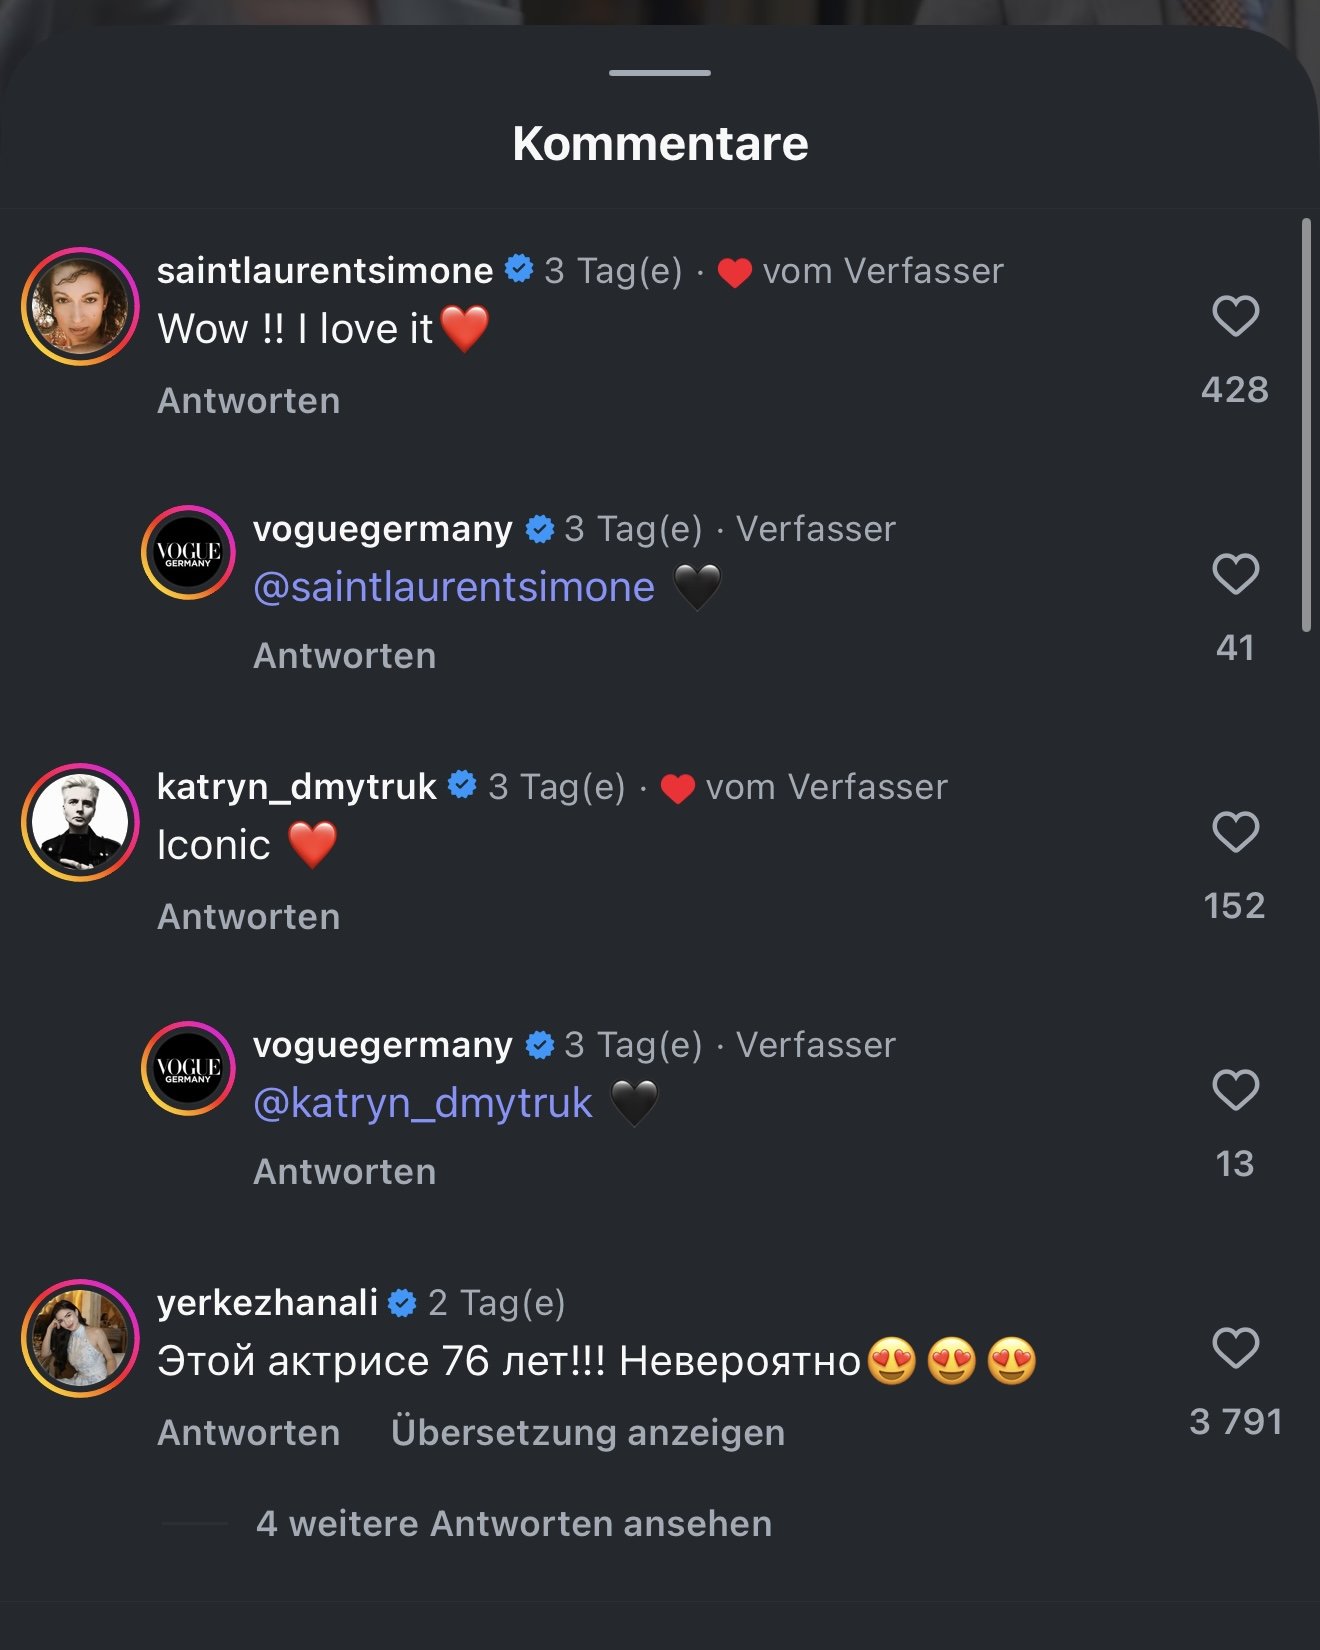Grab the sheet drag handle above Kommentare
Image resolution: width=1320 pixels, height=1650 pixels.
click(660, 73)
